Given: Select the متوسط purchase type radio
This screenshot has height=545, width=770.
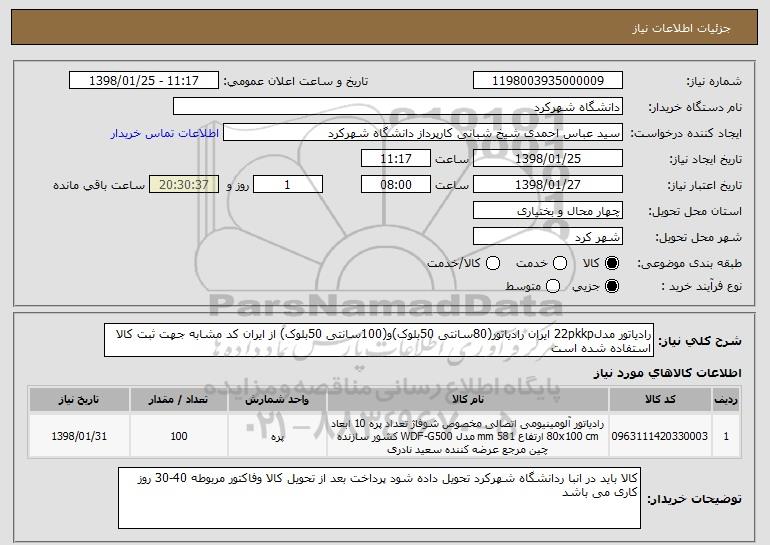Looking at the screenshot, I should pos(553,286).
